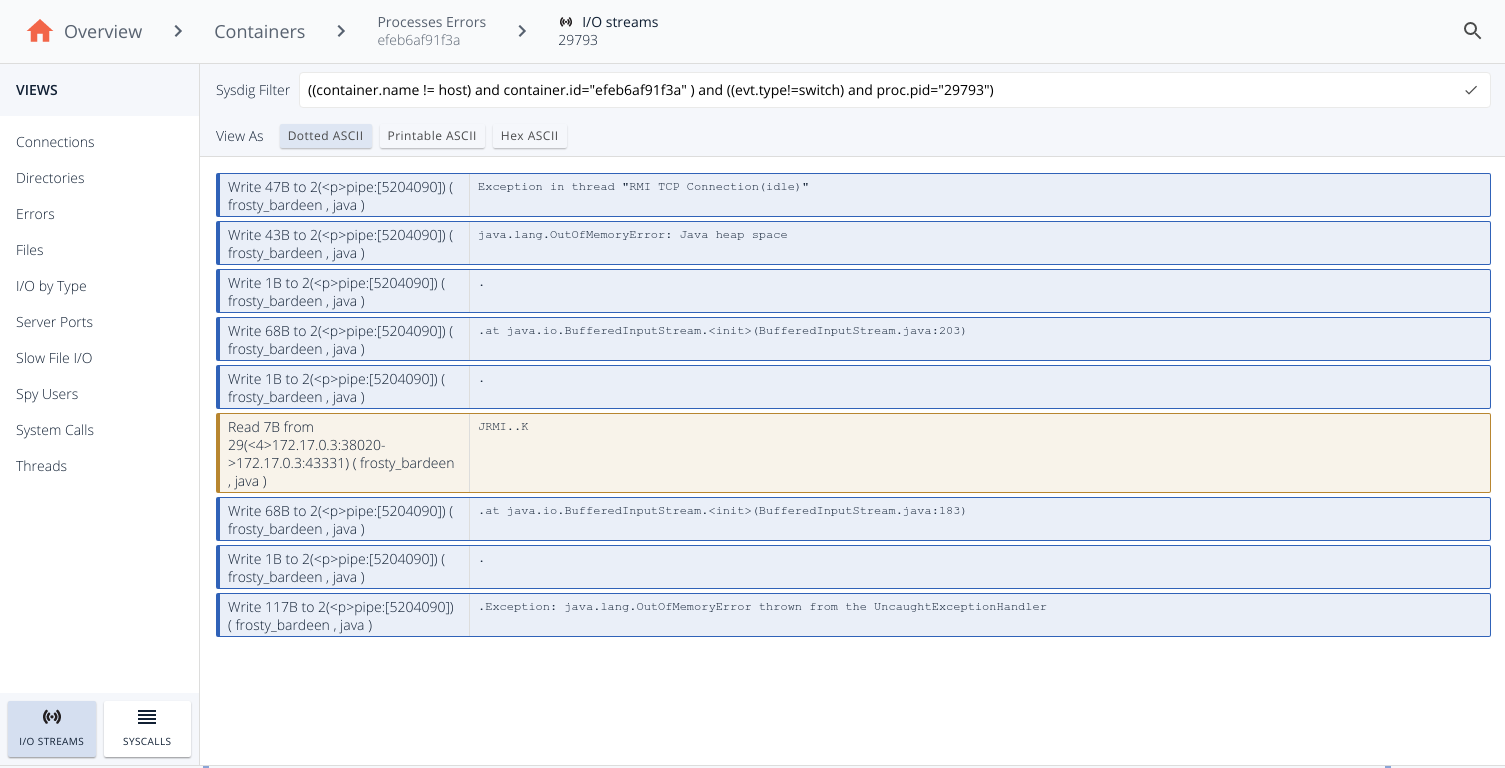
Task: Open the Connections view
Action: (55, 142)
